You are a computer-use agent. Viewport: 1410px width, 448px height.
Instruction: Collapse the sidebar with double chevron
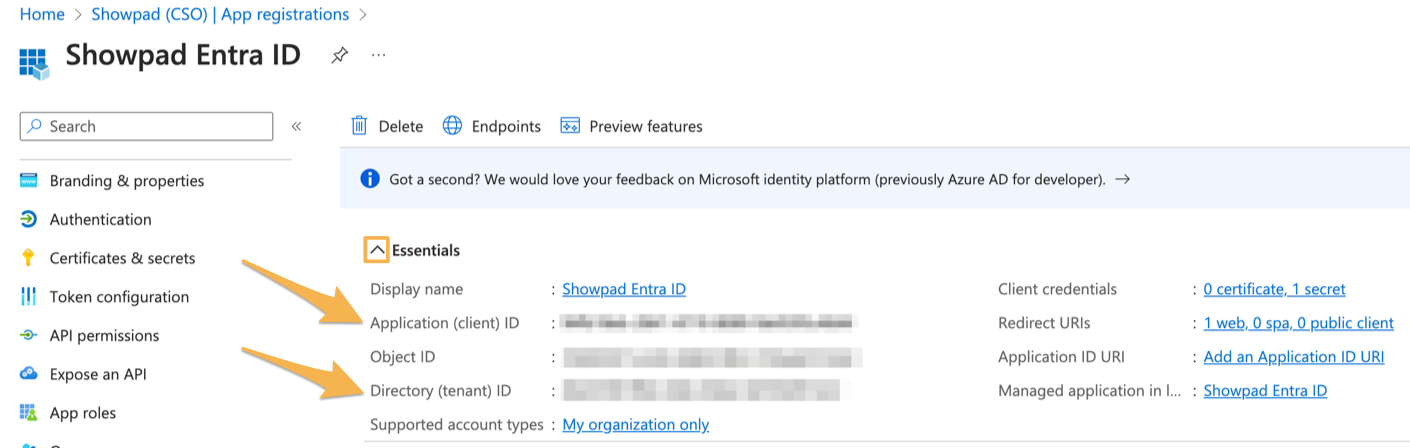click(x=296, y=126)
